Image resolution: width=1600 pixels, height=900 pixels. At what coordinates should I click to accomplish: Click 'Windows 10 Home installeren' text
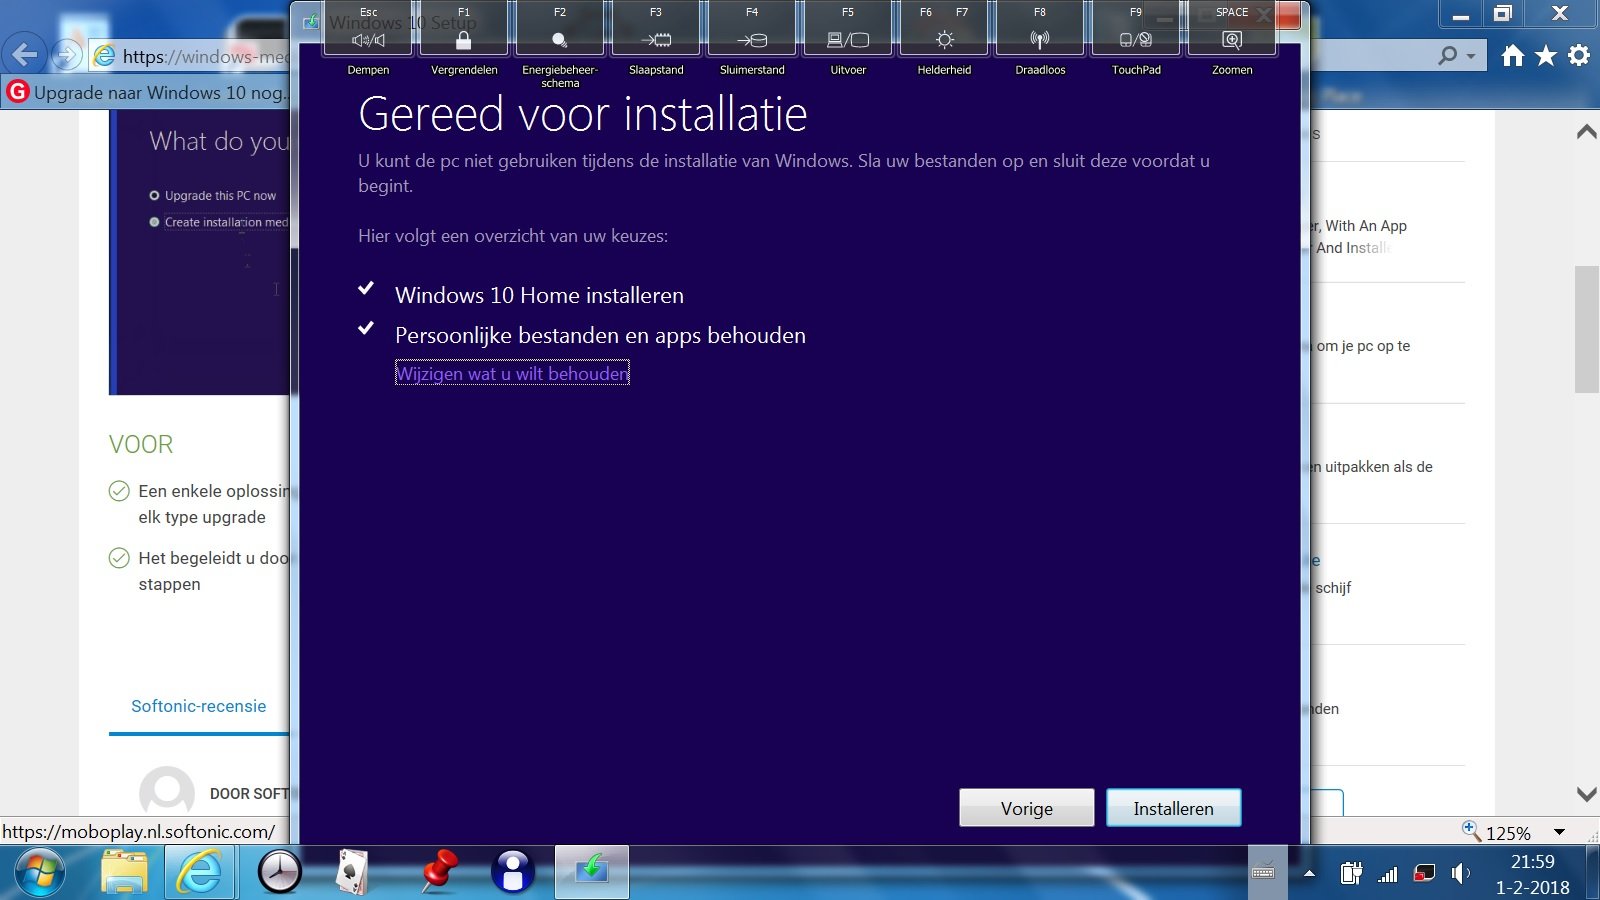coord(539,295)
